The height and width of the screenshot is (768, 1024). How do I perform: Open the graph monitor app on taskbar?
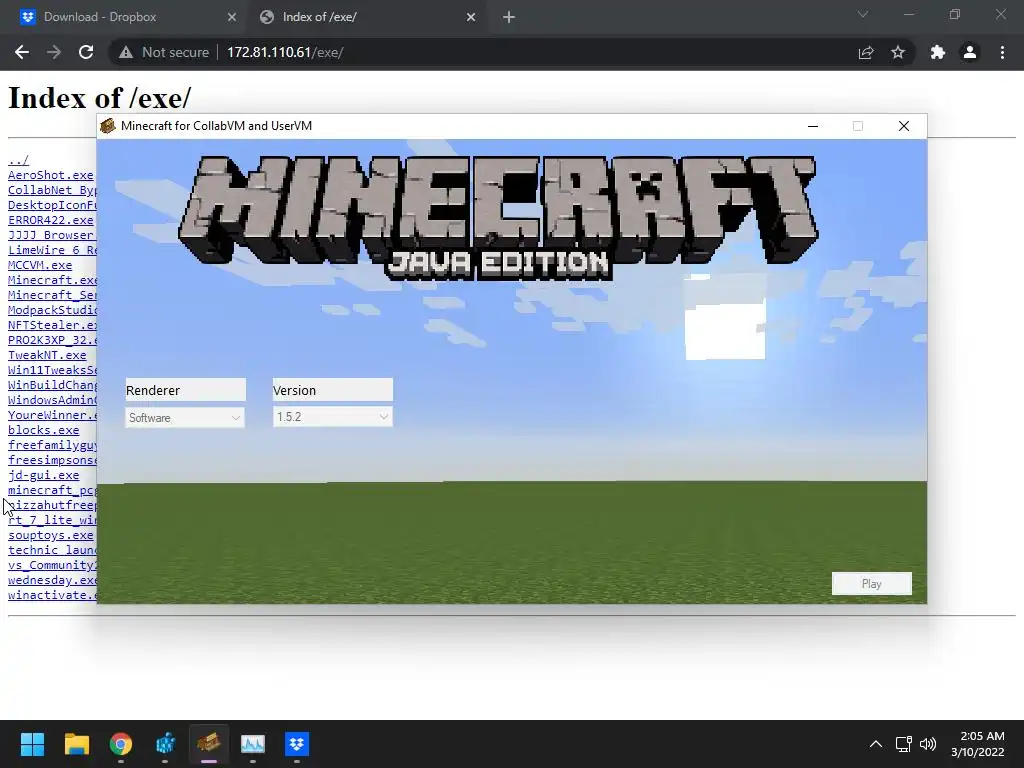click(253, 744)
